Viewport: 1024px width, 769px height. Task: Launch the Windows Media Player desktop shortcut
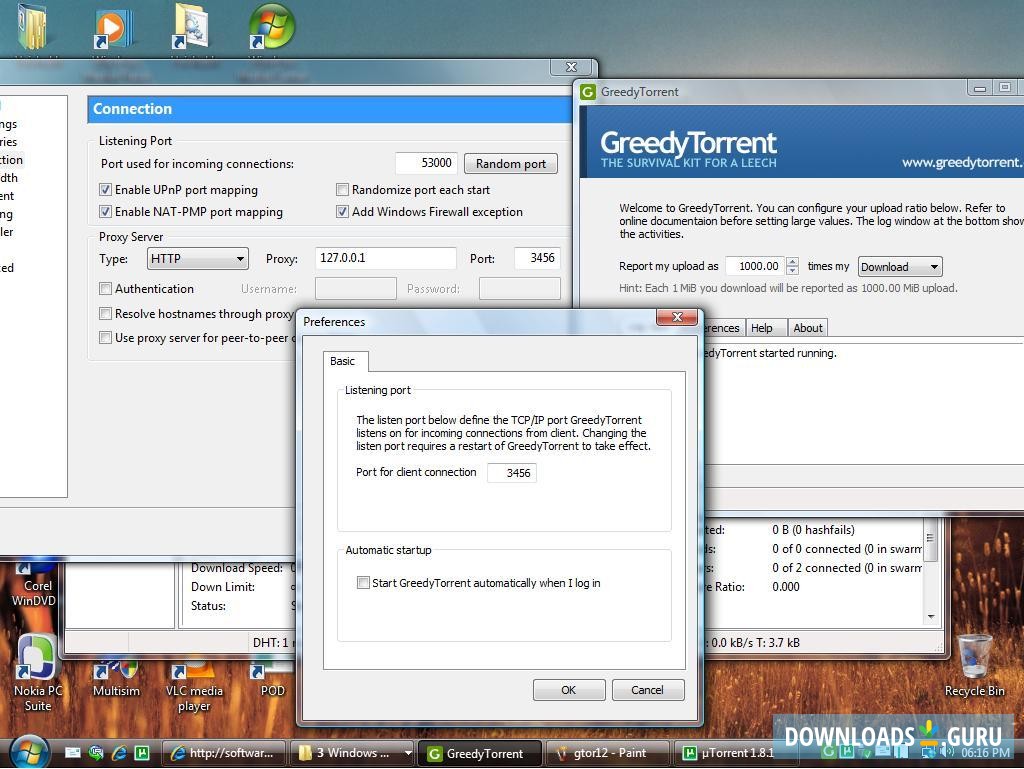[114, 27]
